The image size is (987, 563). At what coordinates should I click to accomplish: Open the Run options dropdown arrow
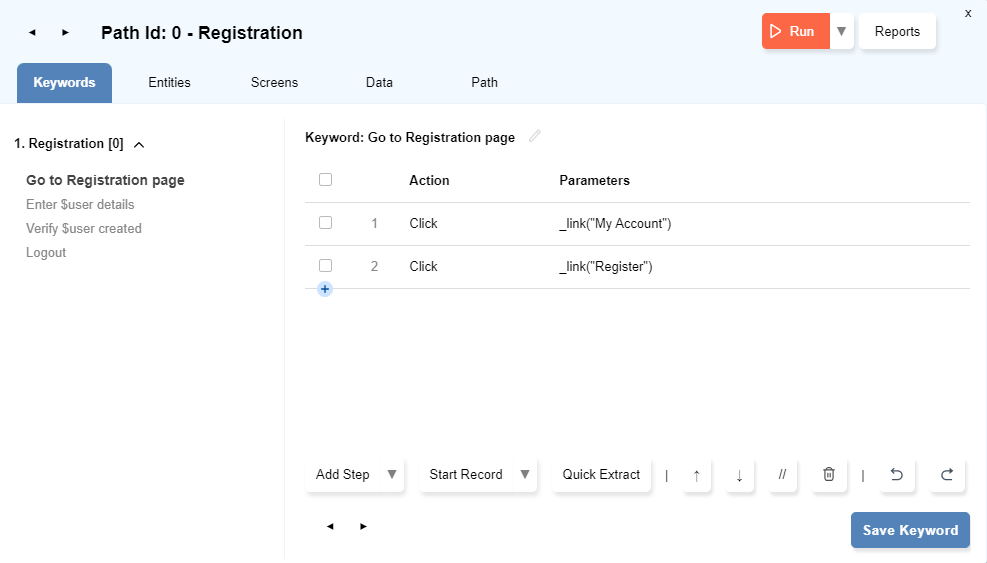(x=841, y=31)
